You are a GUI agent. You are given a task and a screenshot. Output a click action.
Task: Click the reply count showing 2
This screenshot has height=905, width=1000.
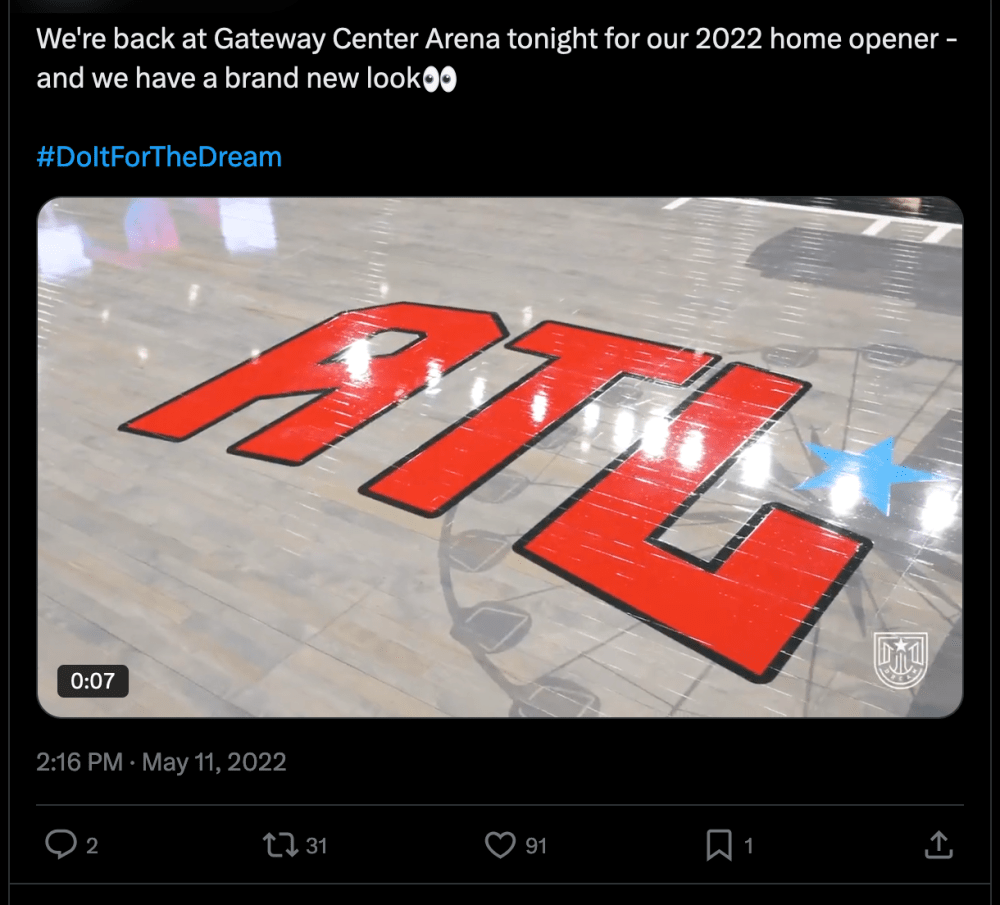click(x=92, y=846)
